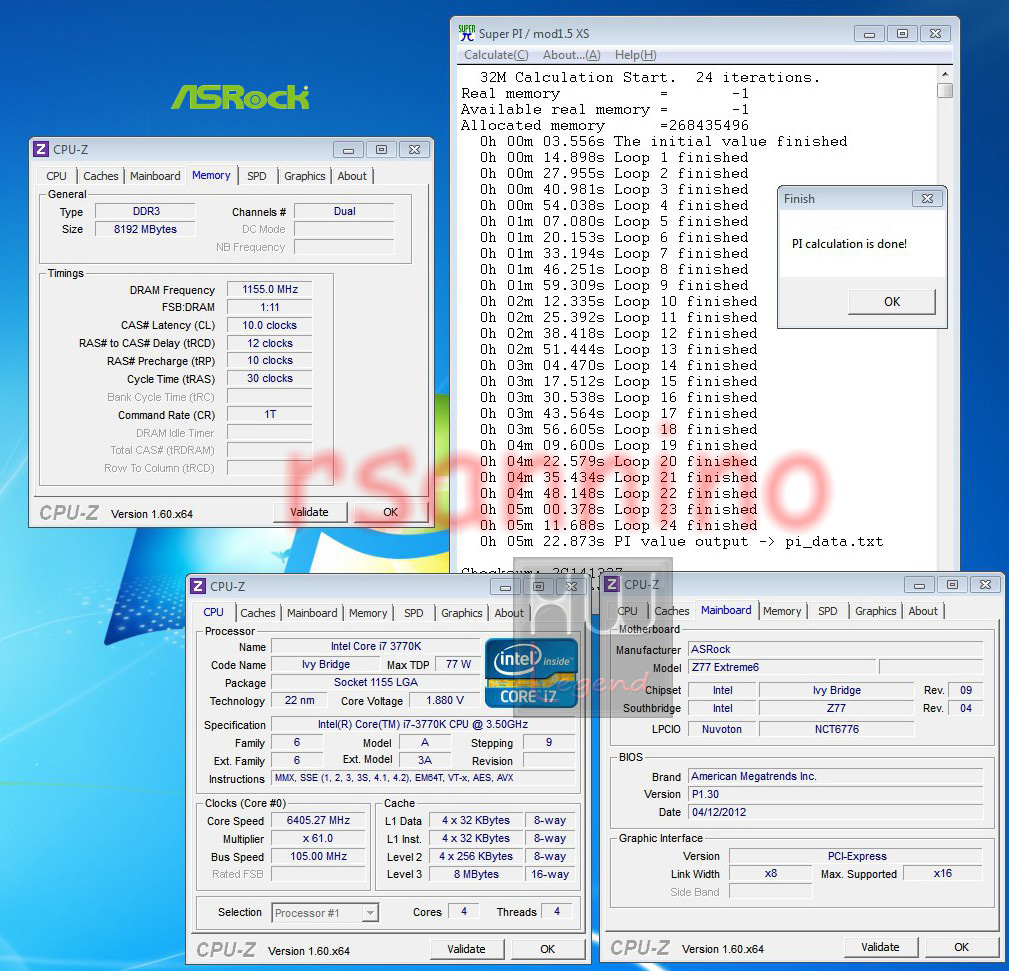Close the Super PI window
Image resolution: width=1009 pixels, height=971 pixels.
pos(936,33)
